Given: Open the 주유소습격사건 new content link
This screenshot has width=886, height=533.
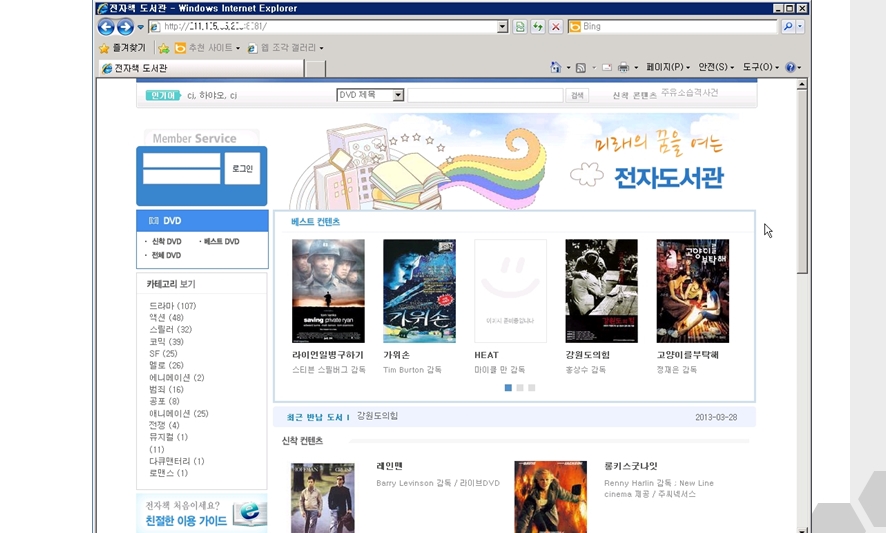Looking at the screenshot, I should 689,92.
